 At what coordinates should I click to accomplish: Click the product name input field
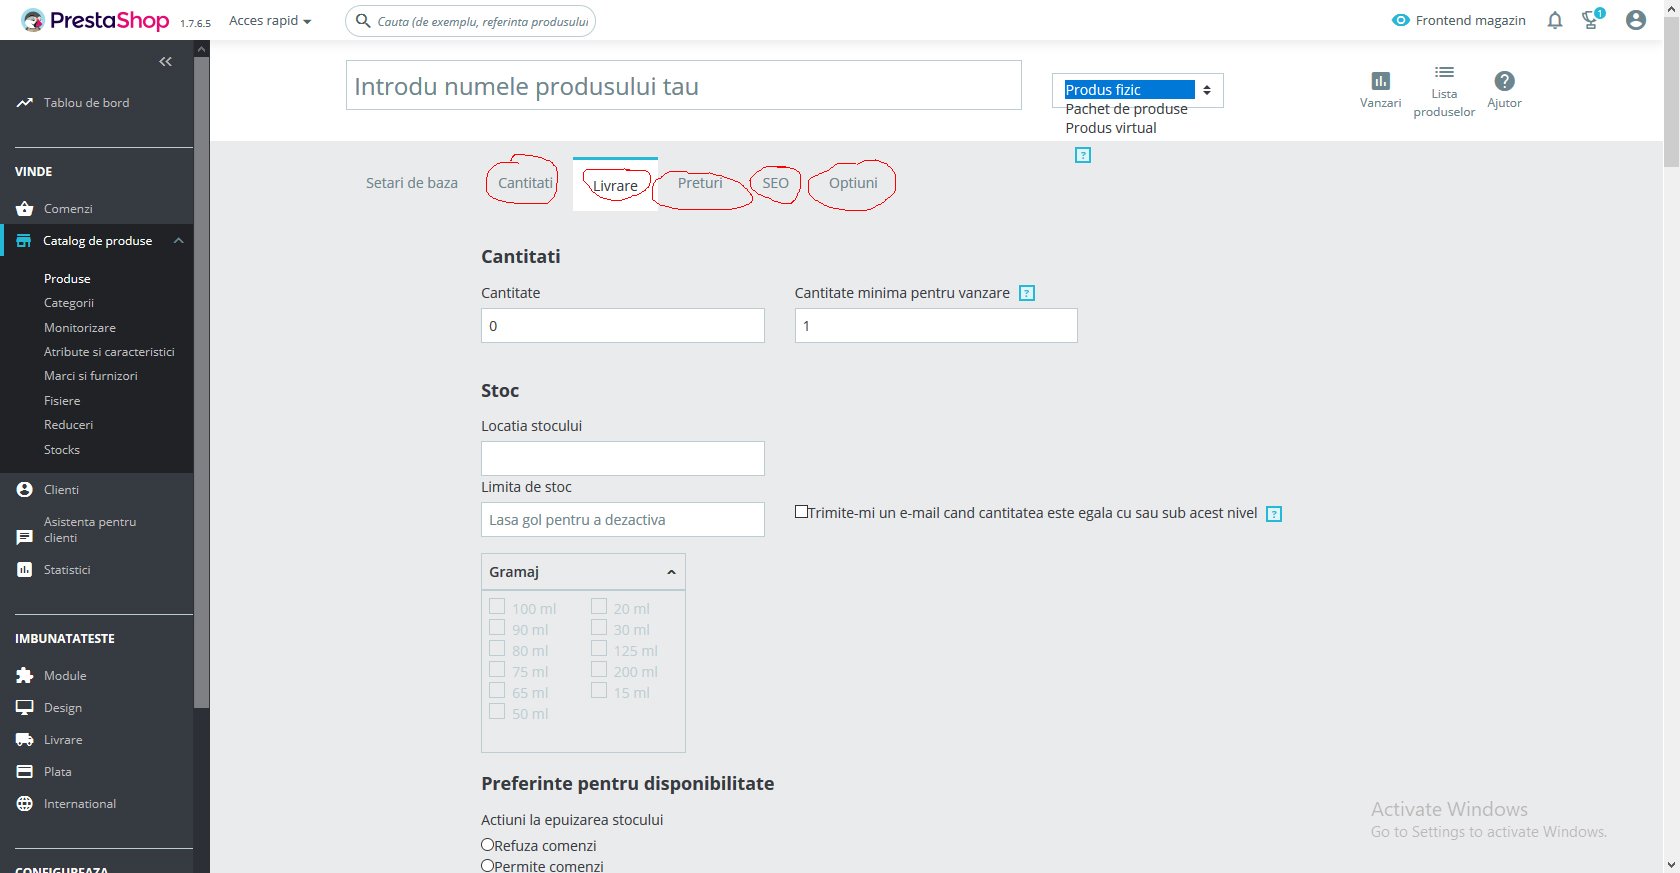click(684, 86)
